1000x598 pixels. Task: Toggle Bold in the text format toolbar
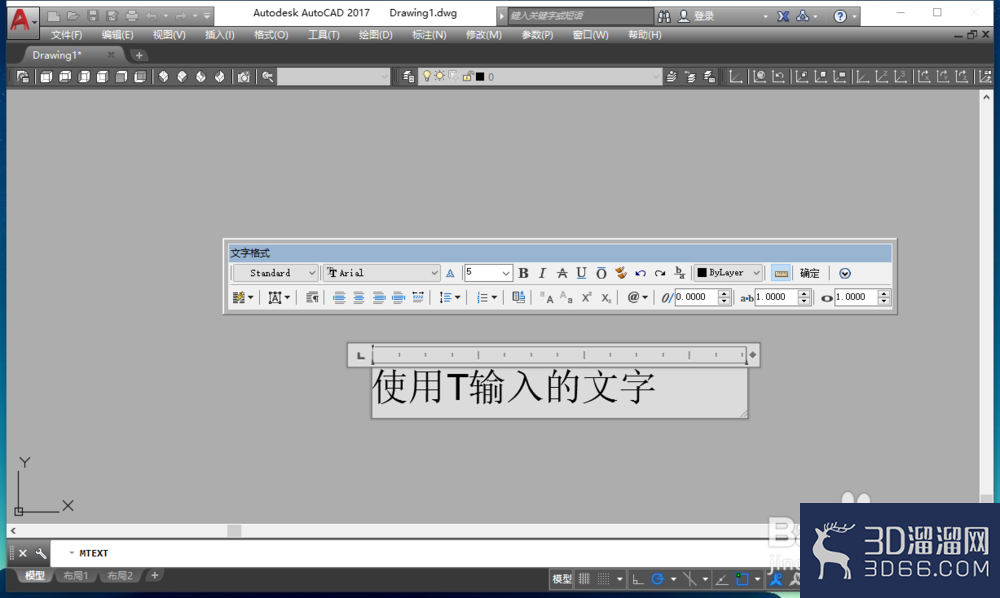click(x=524, y=273)
